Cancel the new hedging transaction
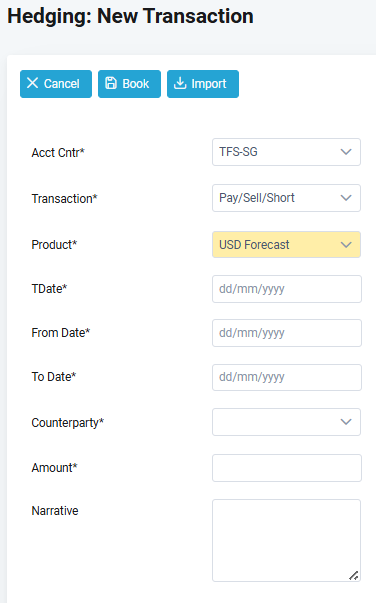Viewport: 376px width, 603px height. (56, 84)
